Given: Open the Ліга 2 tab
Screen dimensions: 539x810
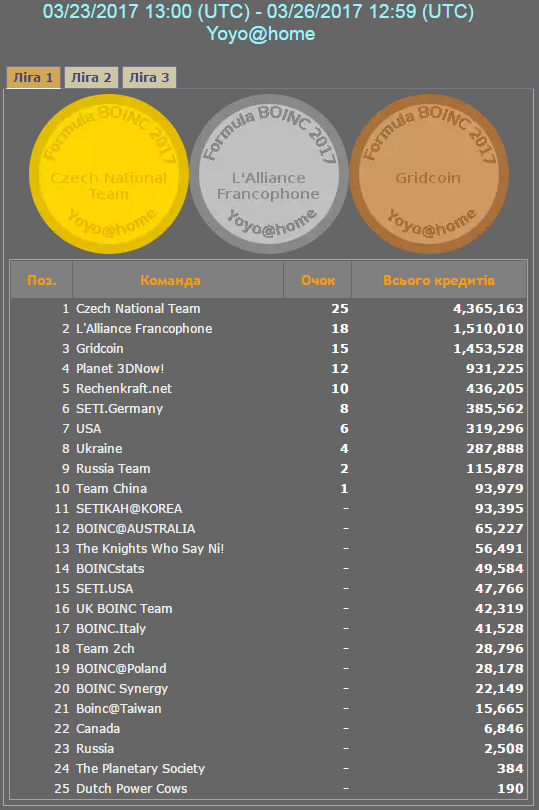Looking at the screenshot, I should point(91,77).
